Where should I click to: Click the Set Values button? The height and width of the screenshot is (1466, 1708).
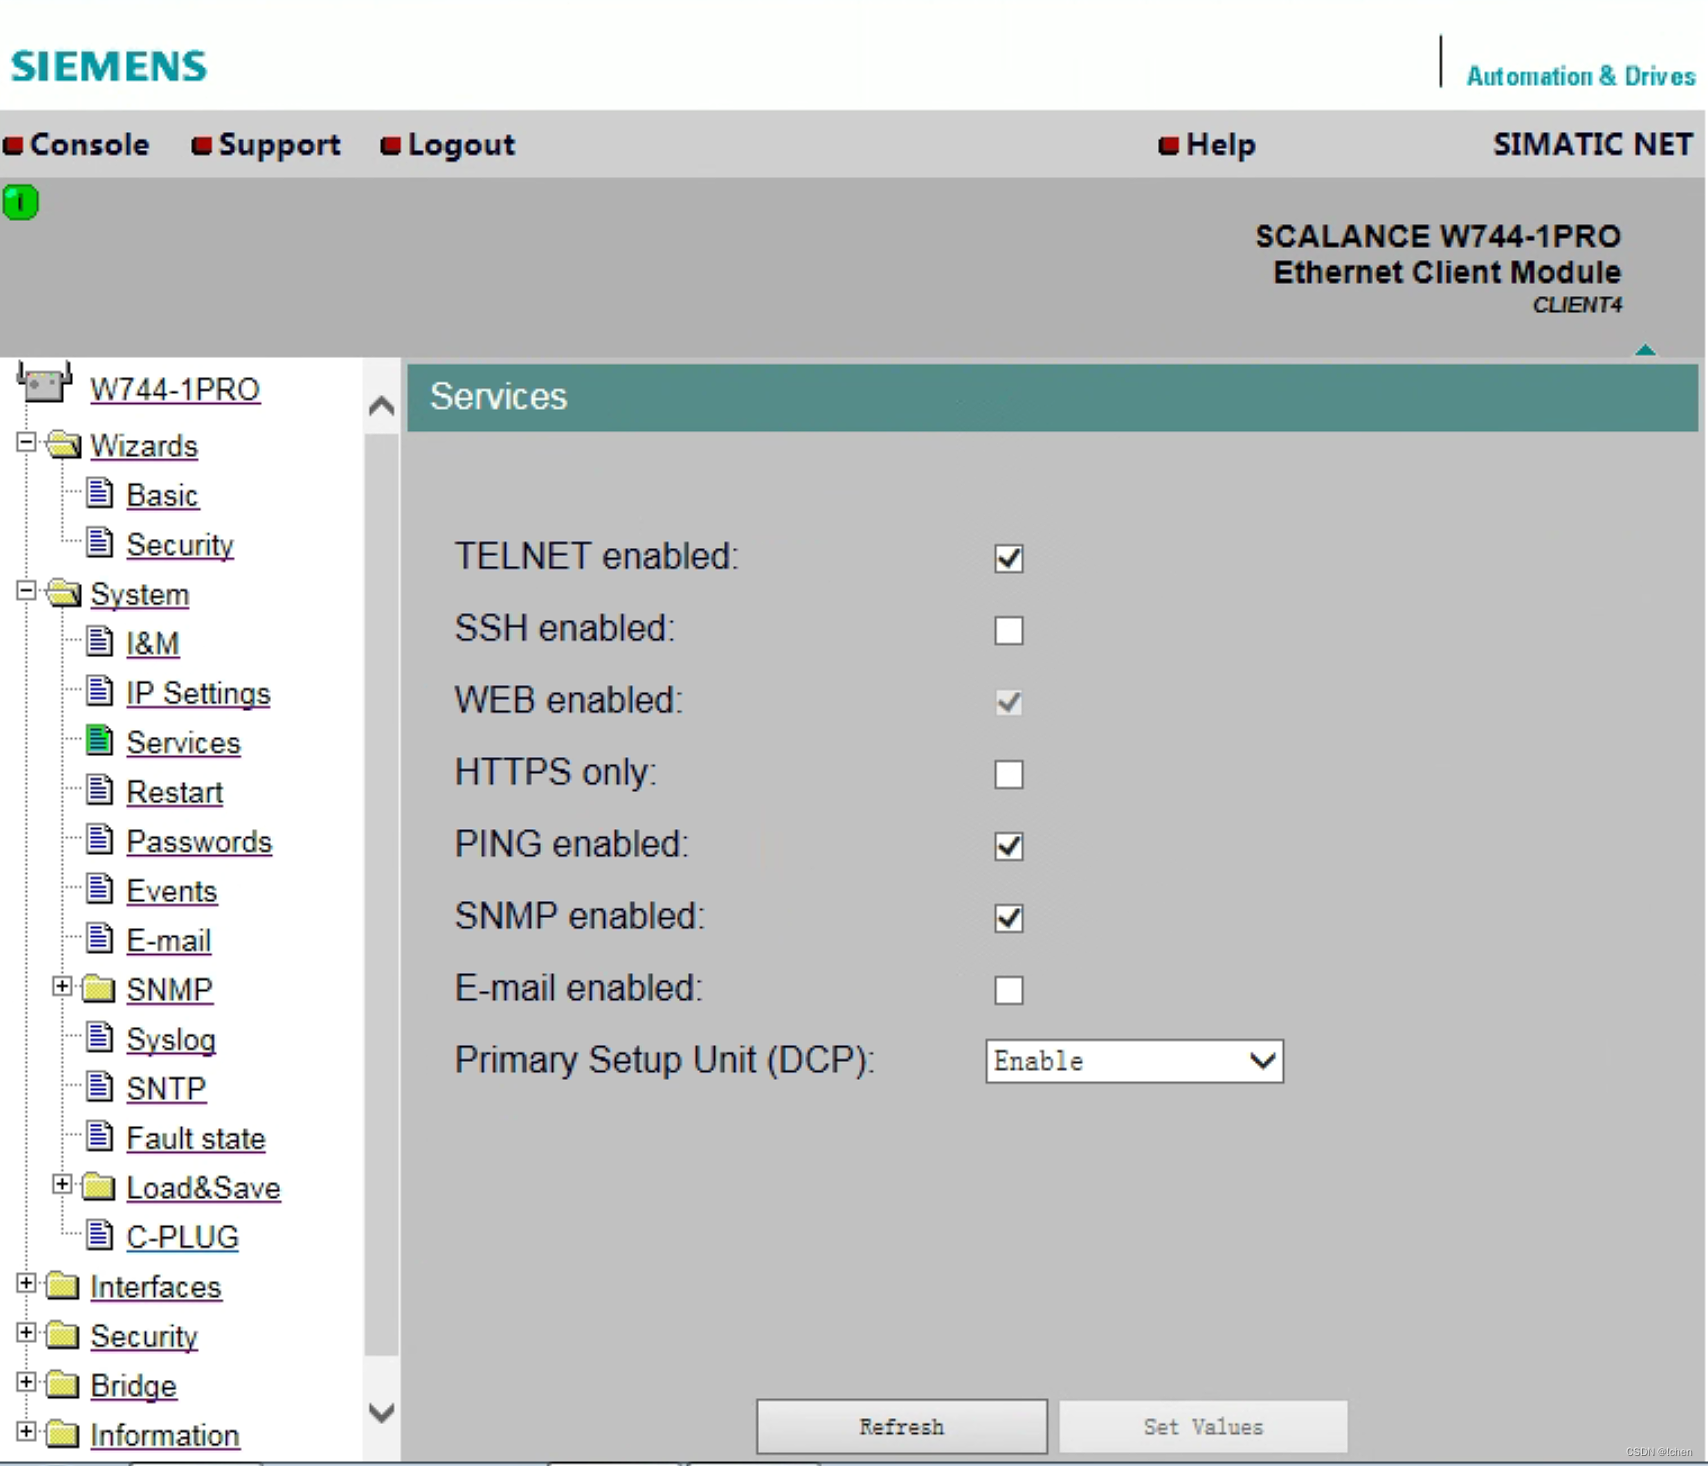tap(1203, 1426)
